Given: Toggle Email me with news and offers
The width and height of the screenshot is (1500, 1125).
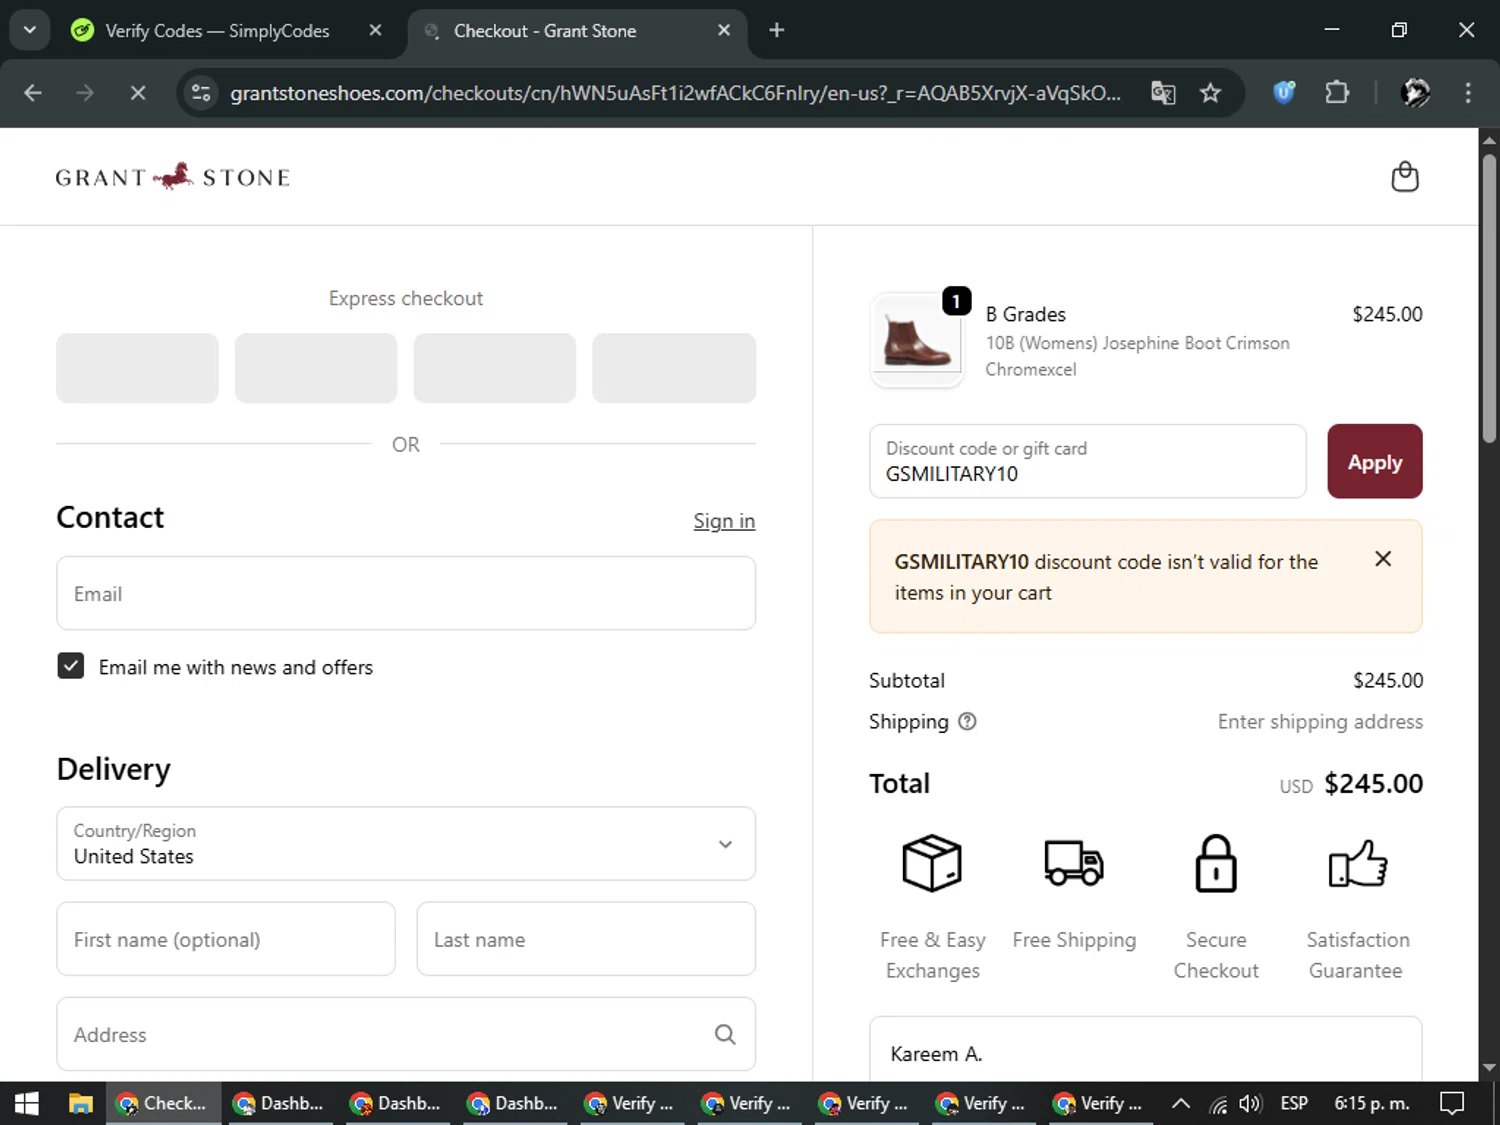Looking at the screenshot, I should (71, 666).
